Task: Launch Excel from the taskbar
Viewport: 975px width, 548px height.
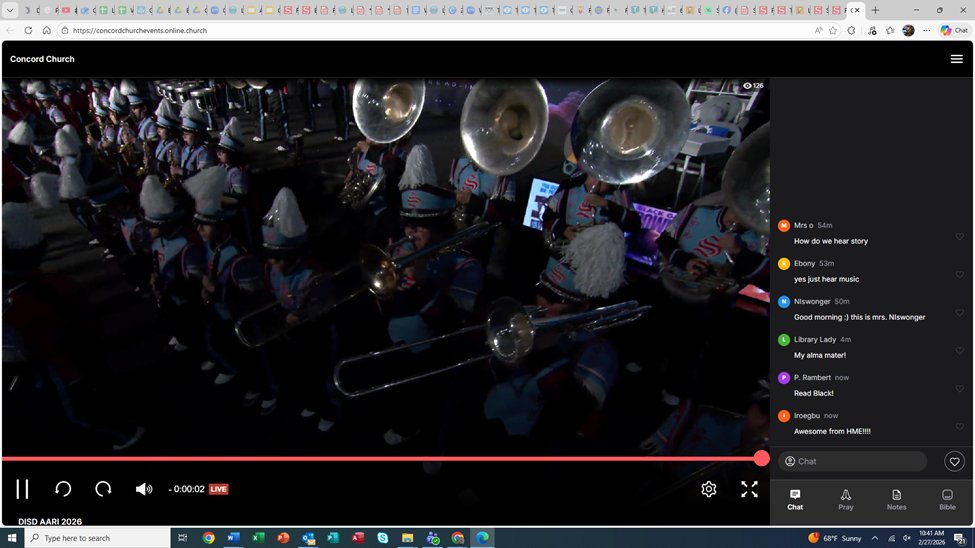Action: [x=258, y=537]
